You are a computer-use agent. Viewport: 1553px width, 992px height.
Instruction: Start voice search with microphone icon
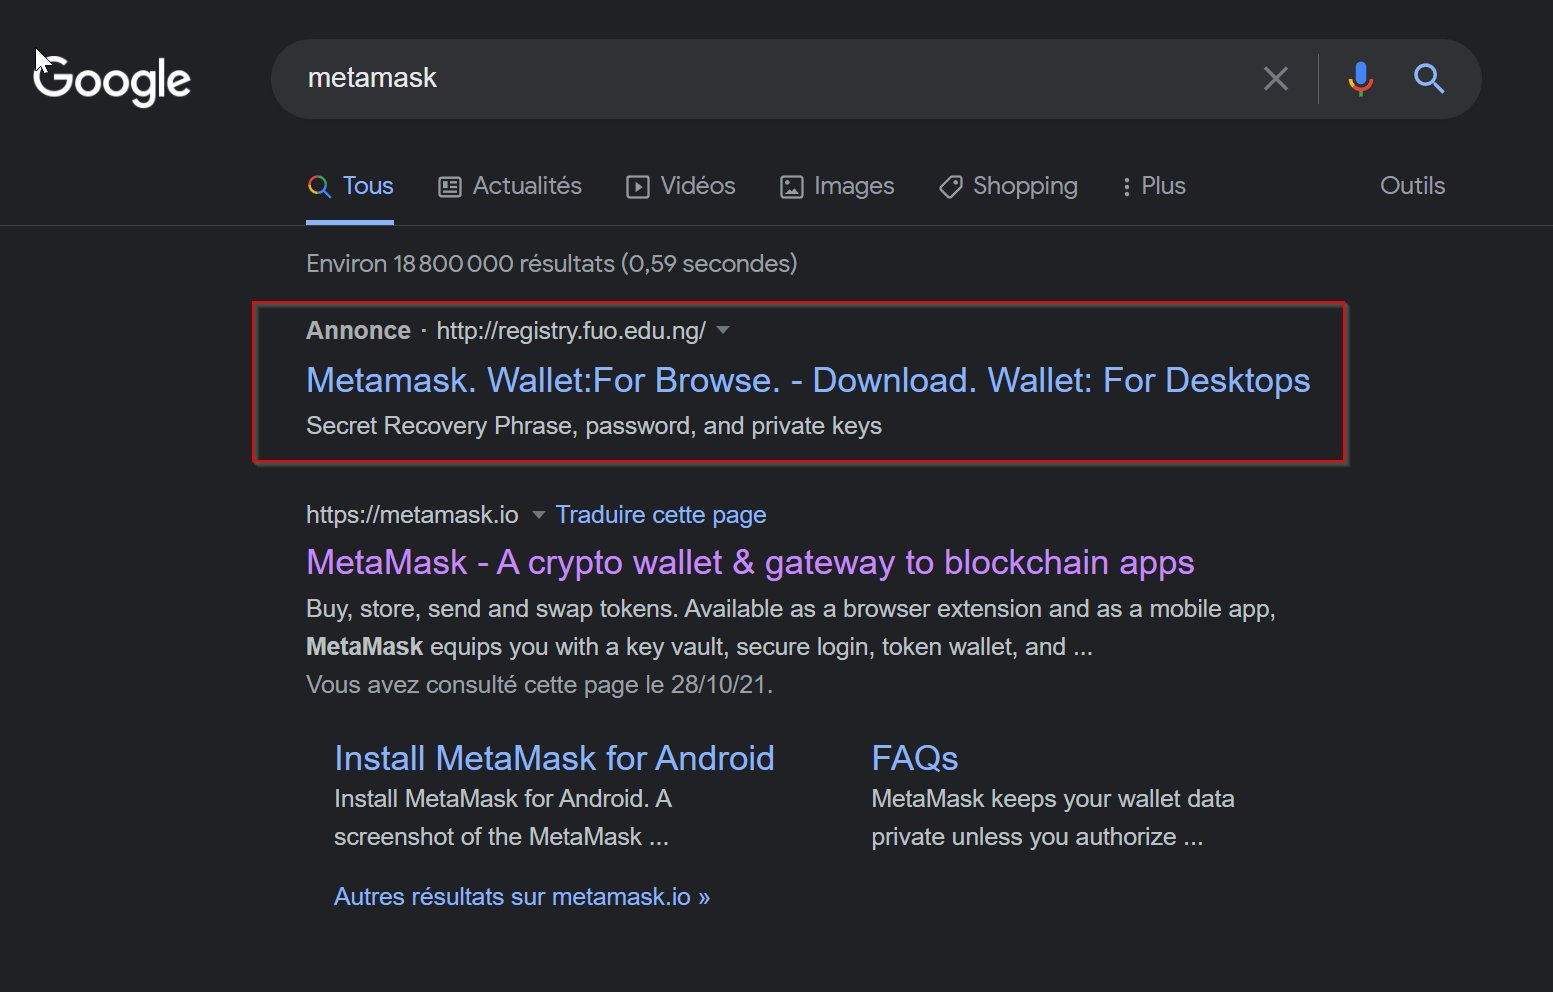[1360, 79]
